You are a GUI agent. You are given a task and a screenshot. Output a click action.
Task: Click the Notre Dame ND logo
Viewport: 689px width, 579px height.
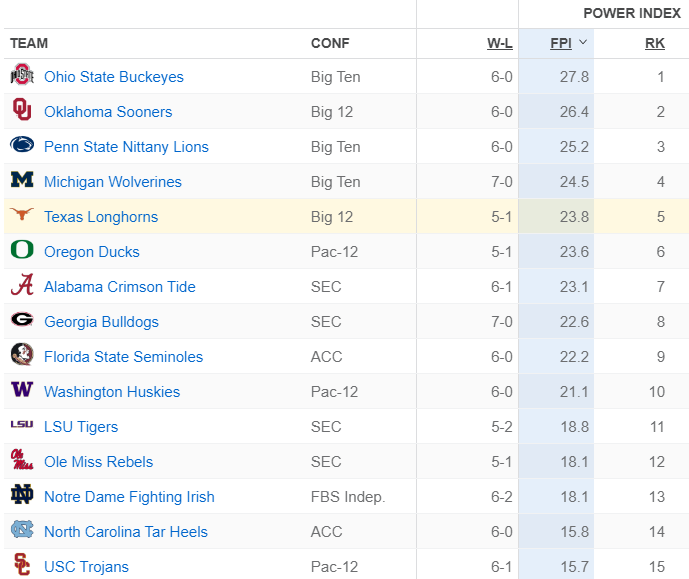tap(22, 494)
